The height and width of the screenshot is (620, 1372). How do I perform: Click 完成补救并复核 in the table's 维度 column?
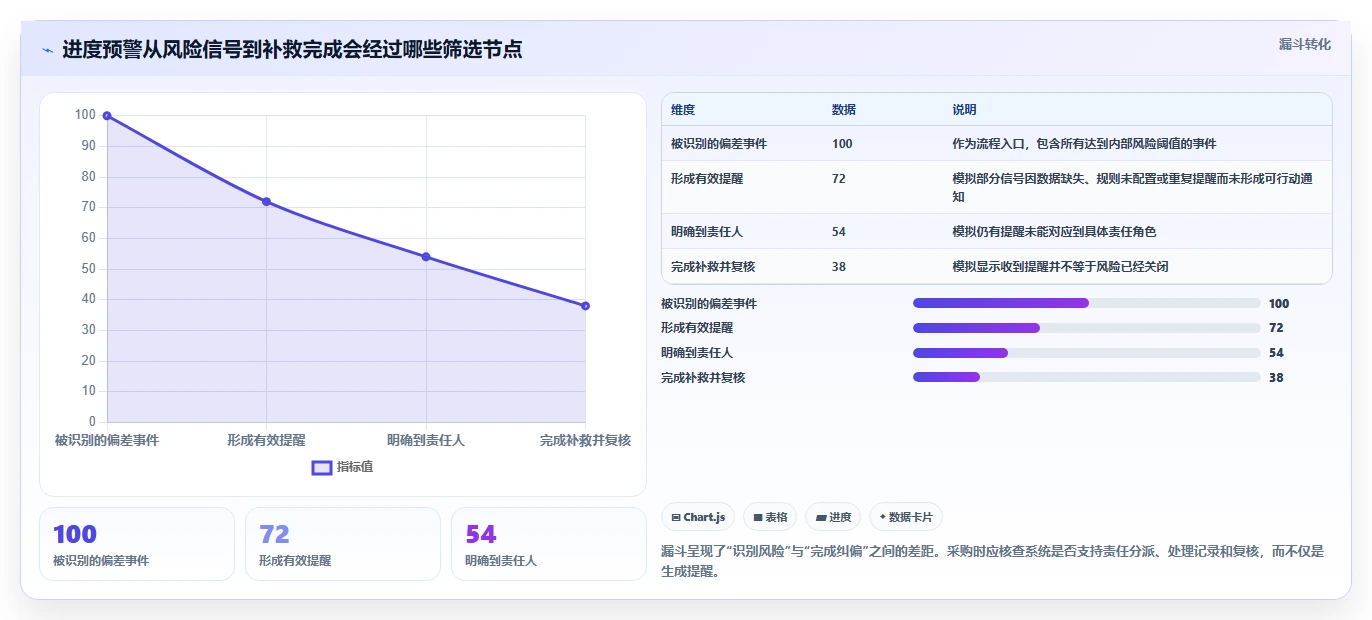coord(713,267)
